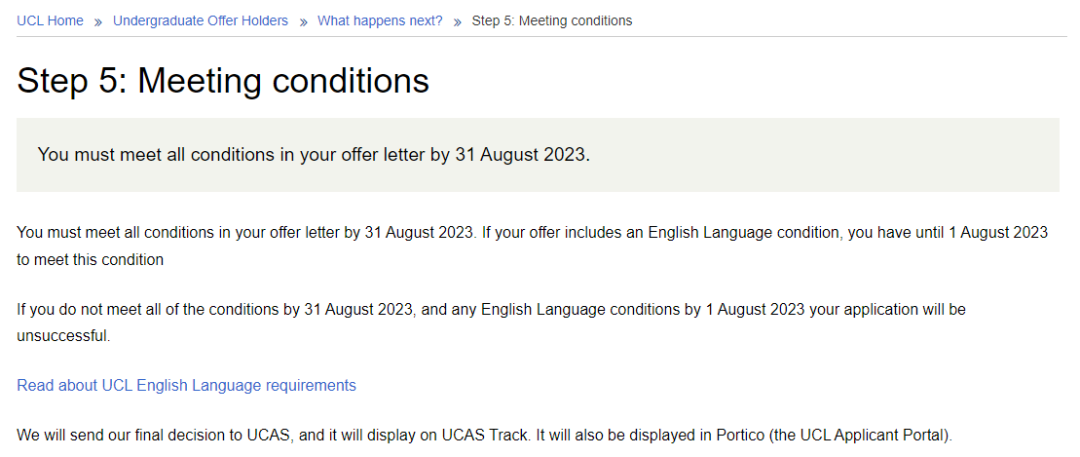Go to the UCL Home breadcrumb link
This screenshot has width=1080, height=457.
[50, 20]
